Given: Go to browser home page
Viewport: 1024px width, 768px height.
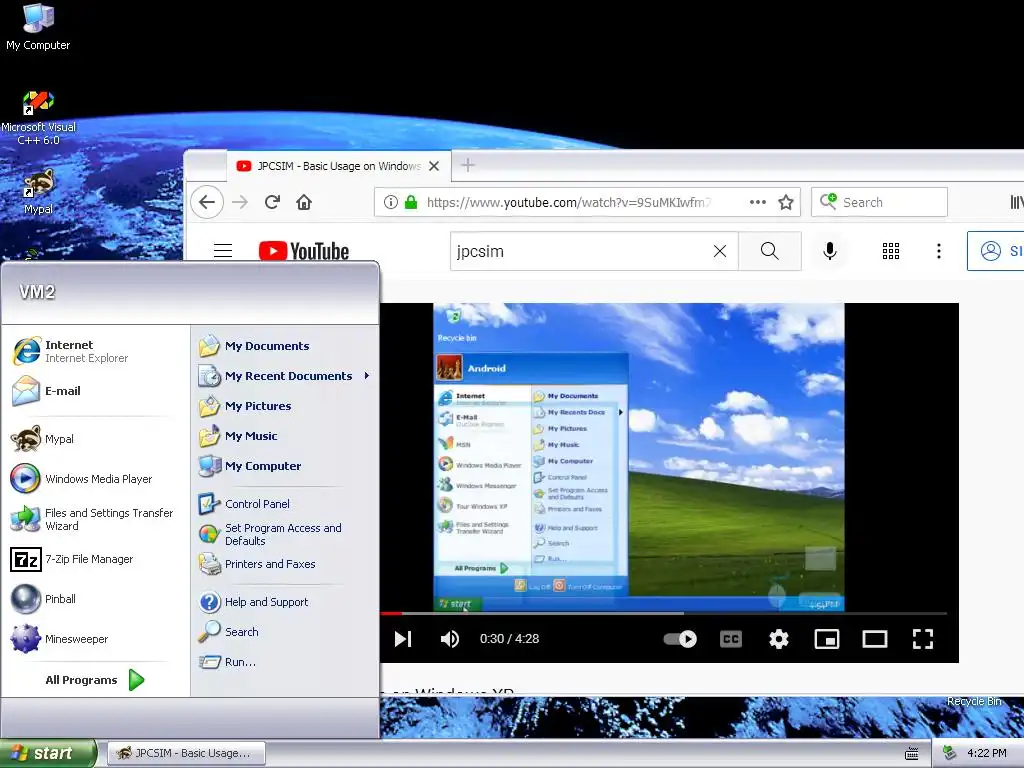Looking at the screenshot, I should click(x=304, y=202).
